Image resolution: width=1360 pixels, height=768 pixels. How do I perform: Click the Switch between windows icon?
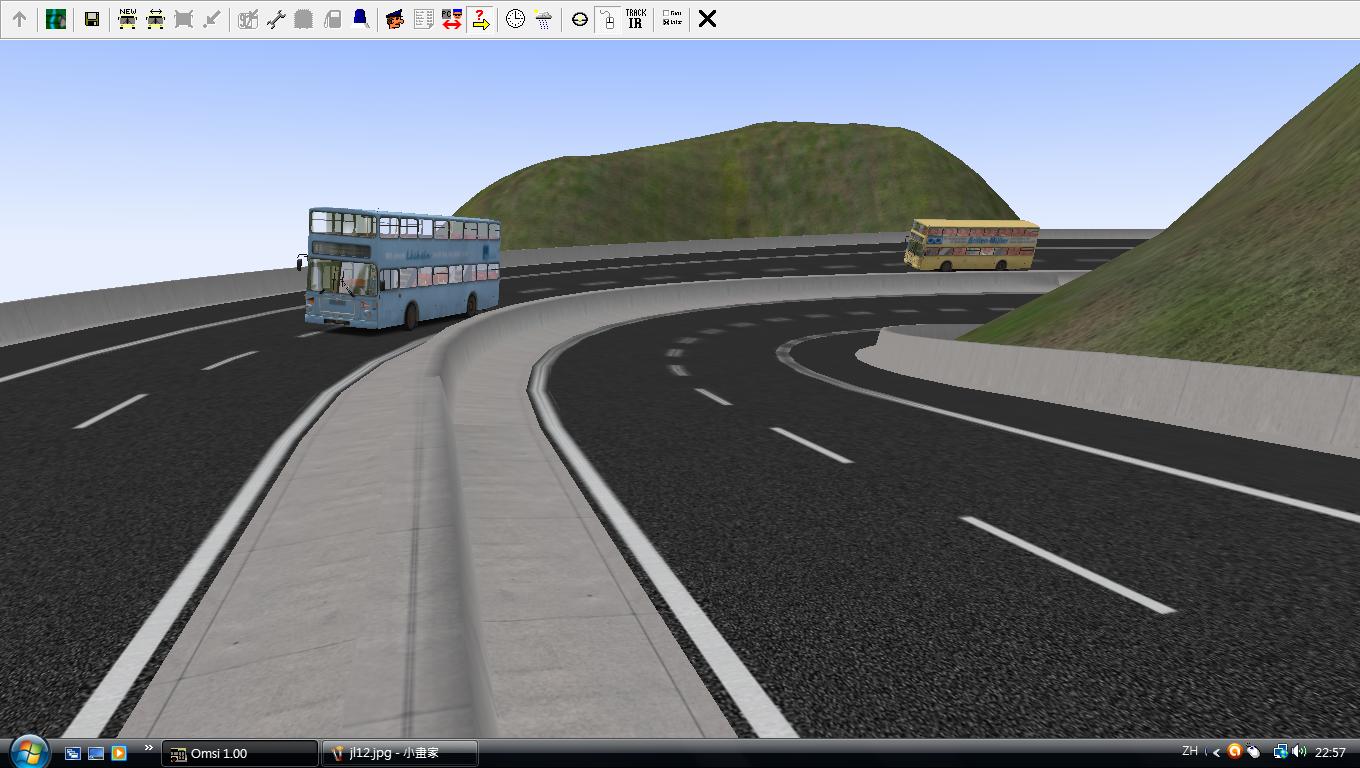pos(73,753)
